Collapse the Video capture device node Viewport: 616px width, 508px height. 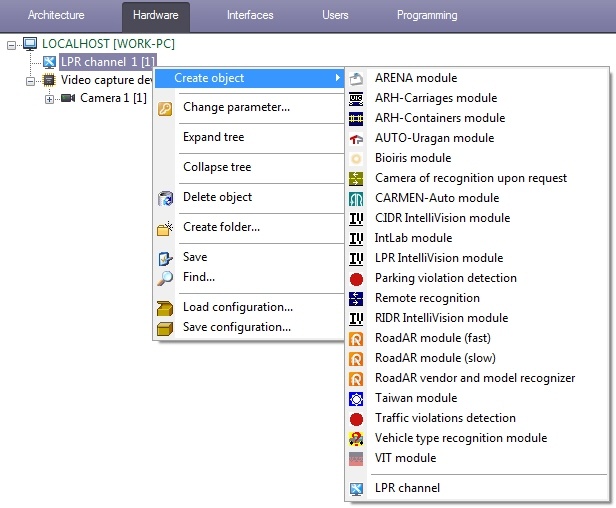click(31, 80)
